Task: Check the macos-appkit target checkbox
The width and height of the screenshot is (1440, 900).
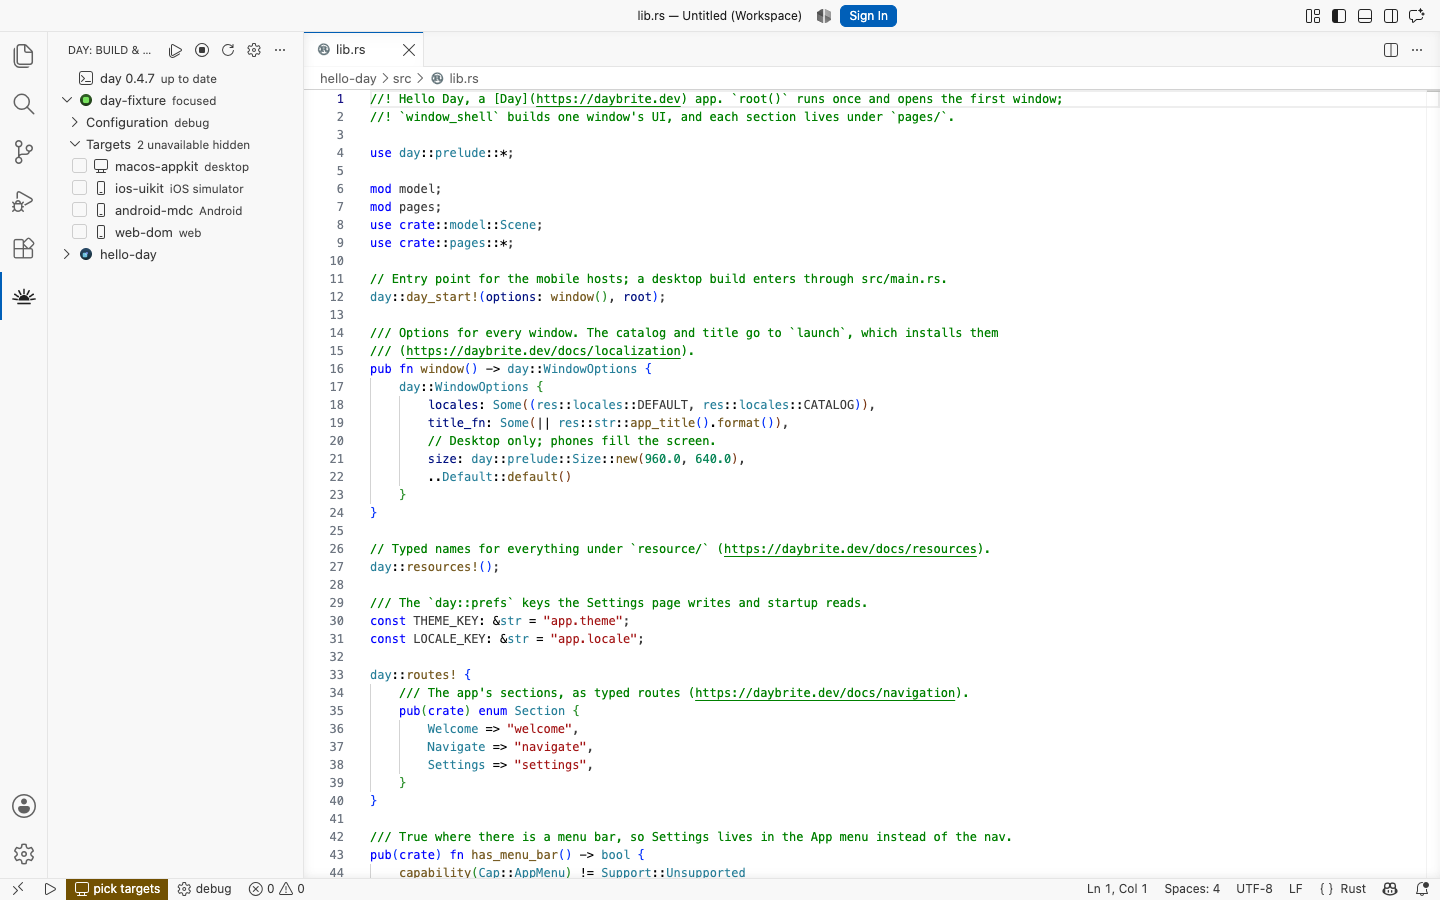Action: click(x=80, y=166)
